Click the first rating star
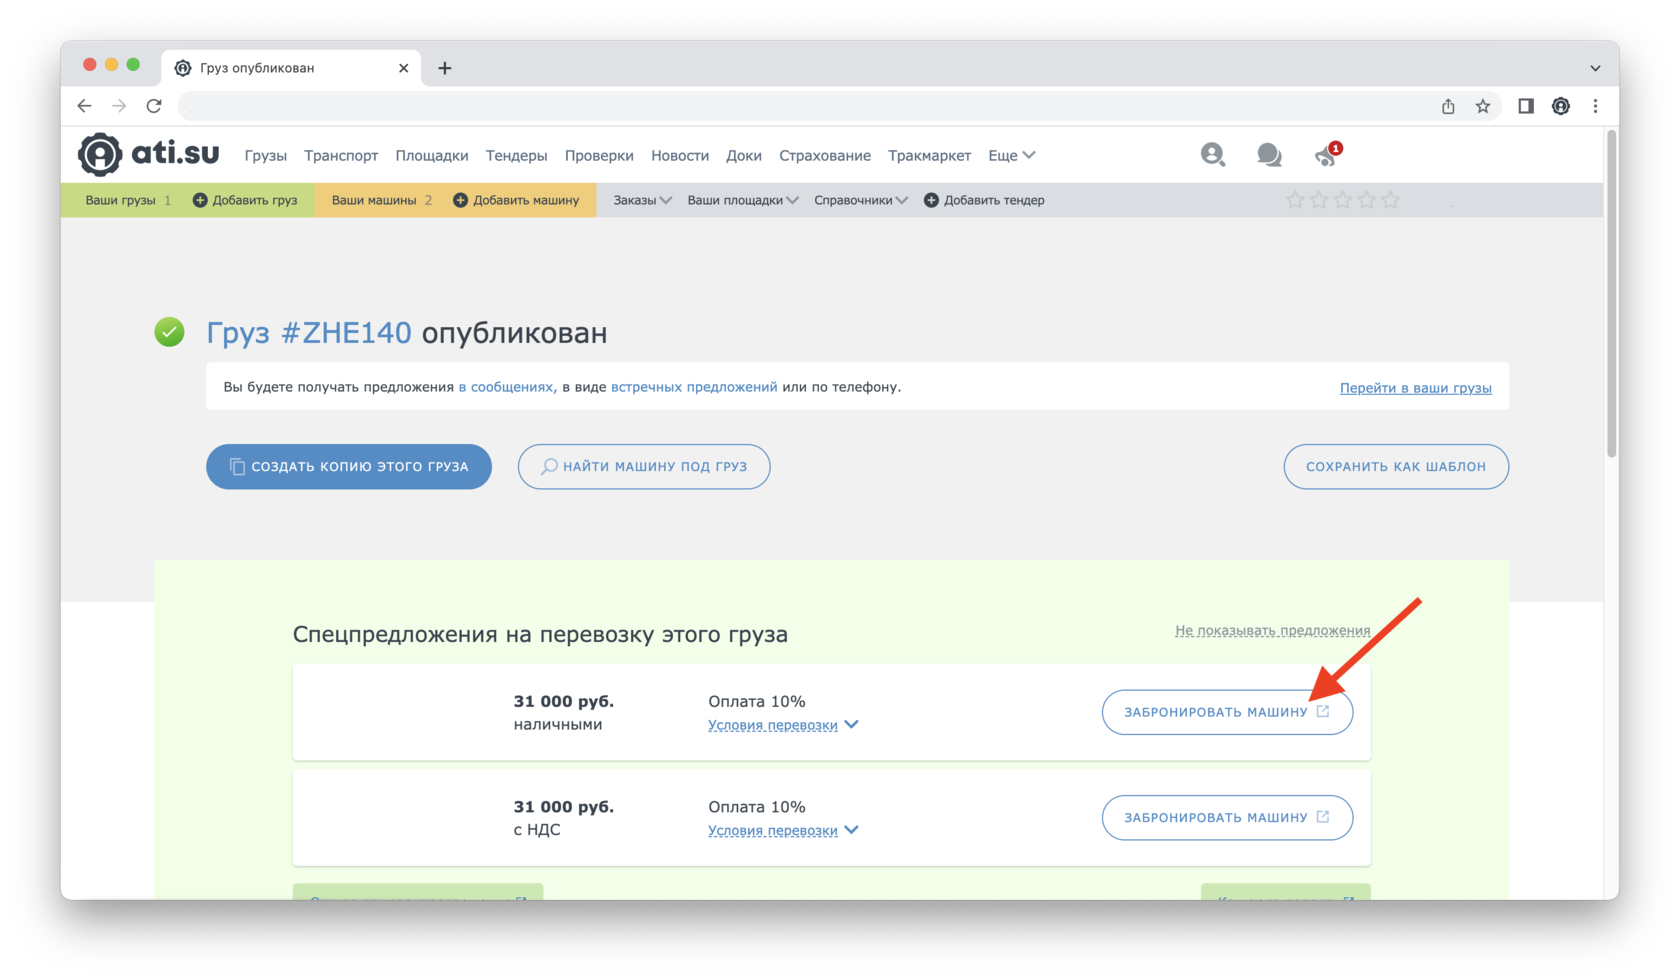The width and height of the screenshot is (1680, 980). click(x=1295, y=200)
